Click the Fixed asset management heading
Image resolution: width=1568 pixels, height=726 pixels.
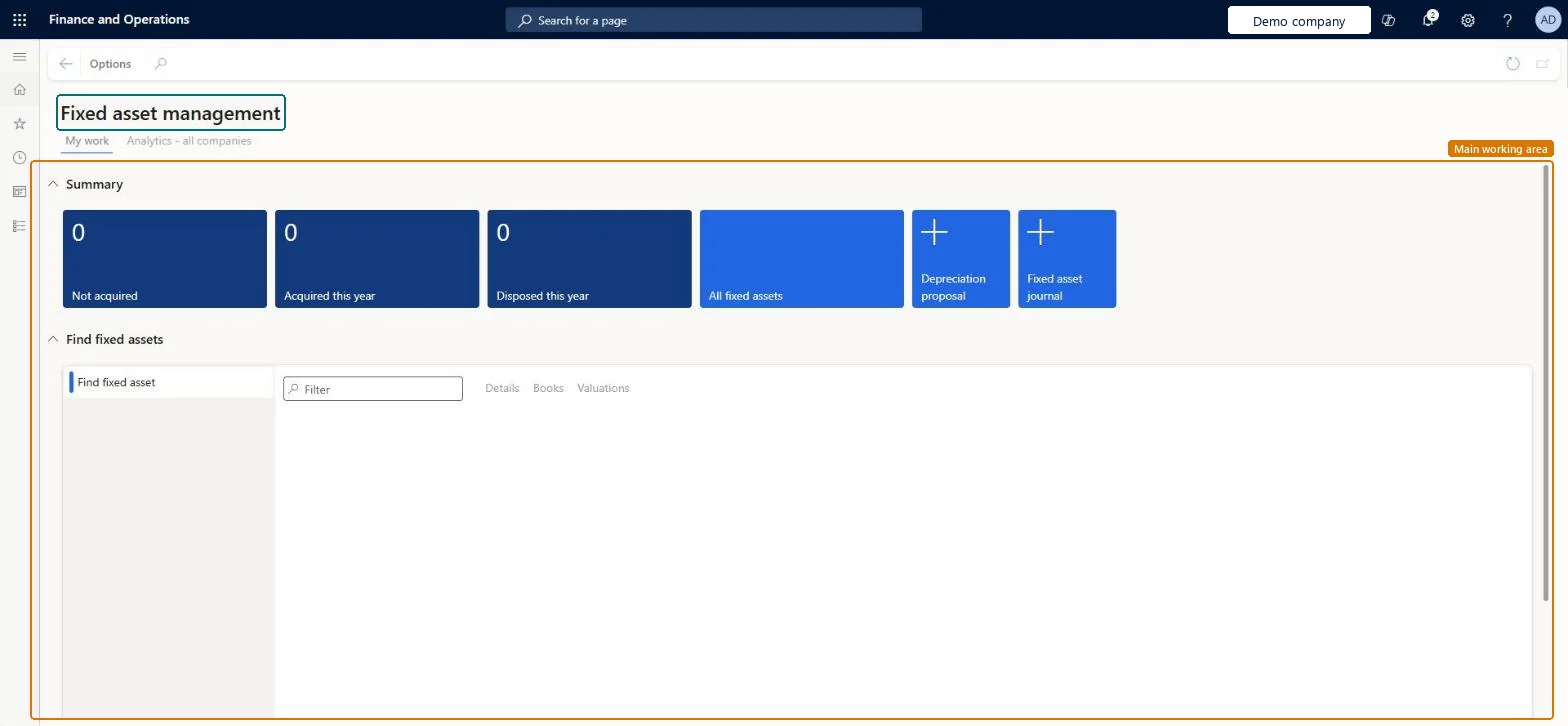[x=171, y=113]
